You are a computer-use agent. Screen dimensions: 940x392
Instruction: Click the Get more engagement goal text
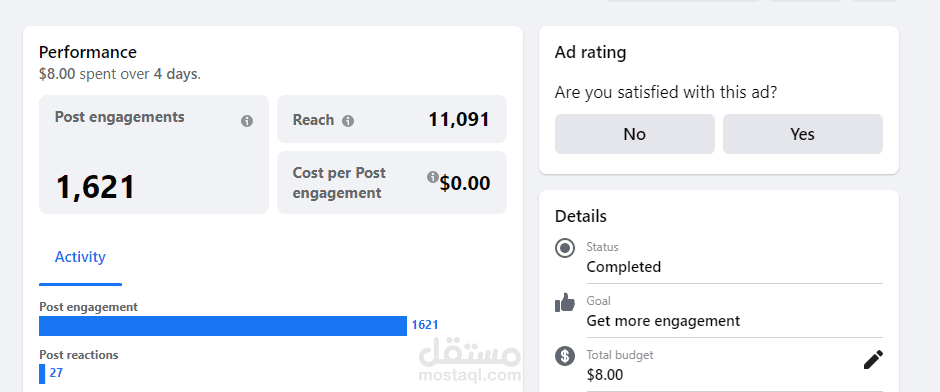pyautogui.click(x=663, y=321)
